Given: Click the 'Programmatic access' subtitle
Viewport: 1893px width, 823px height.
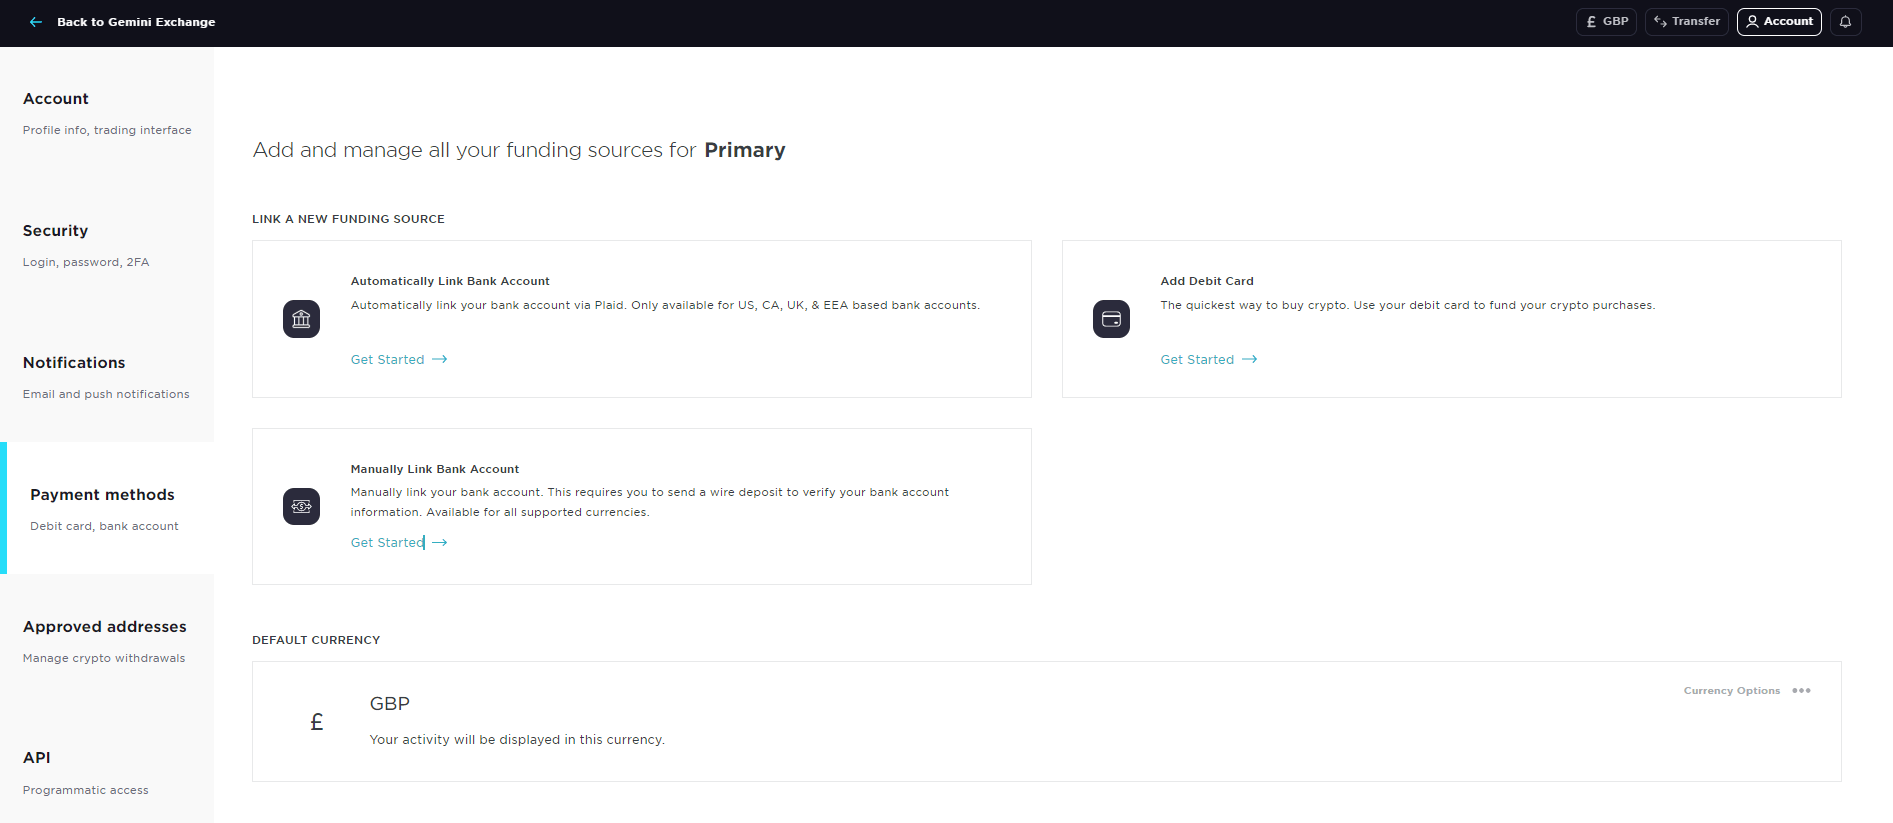Looking at the screenshot, I should pyautogui.click(x=86, y=790).
